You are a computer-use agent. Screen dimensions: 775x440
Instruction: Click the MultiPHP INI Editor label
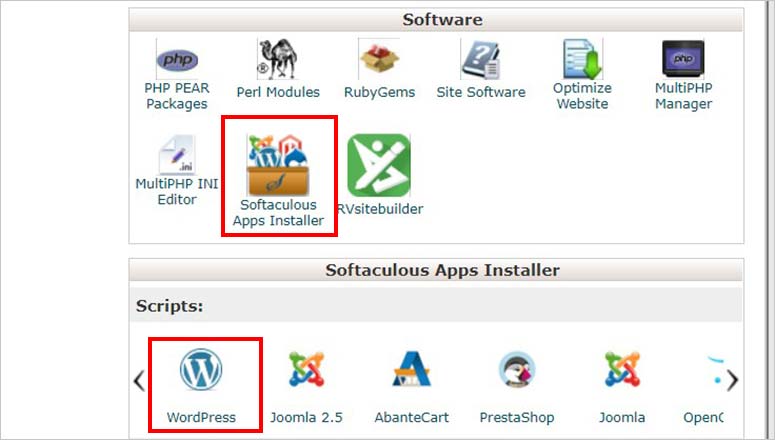[177, 191]
